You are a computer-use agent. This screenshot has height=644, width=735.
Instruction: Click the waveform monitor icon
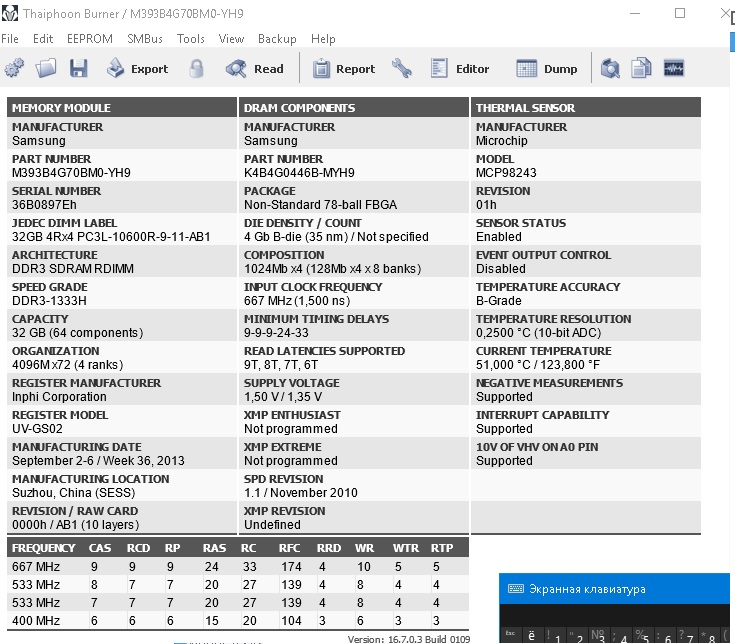click(674, 68)
